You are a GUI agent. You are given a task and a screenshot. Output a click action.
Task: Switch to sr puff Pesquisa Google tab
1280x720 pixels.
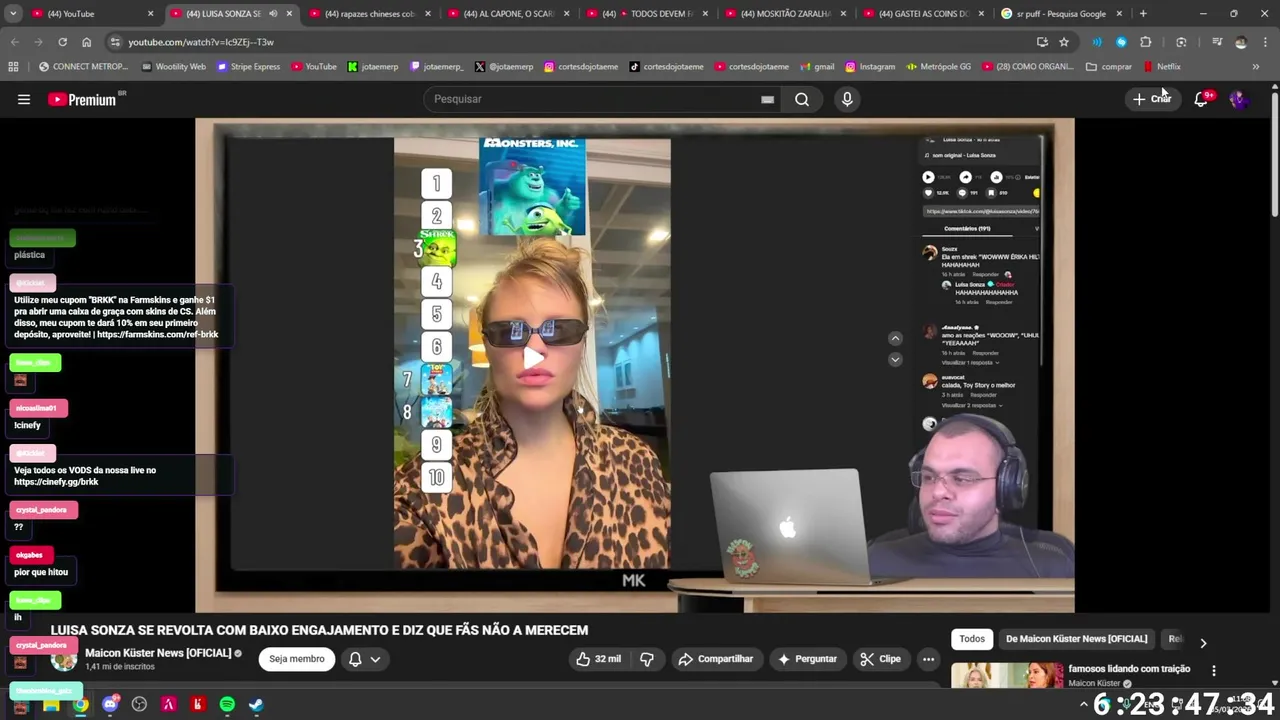pyautogui.click(x=1060, y=14)
